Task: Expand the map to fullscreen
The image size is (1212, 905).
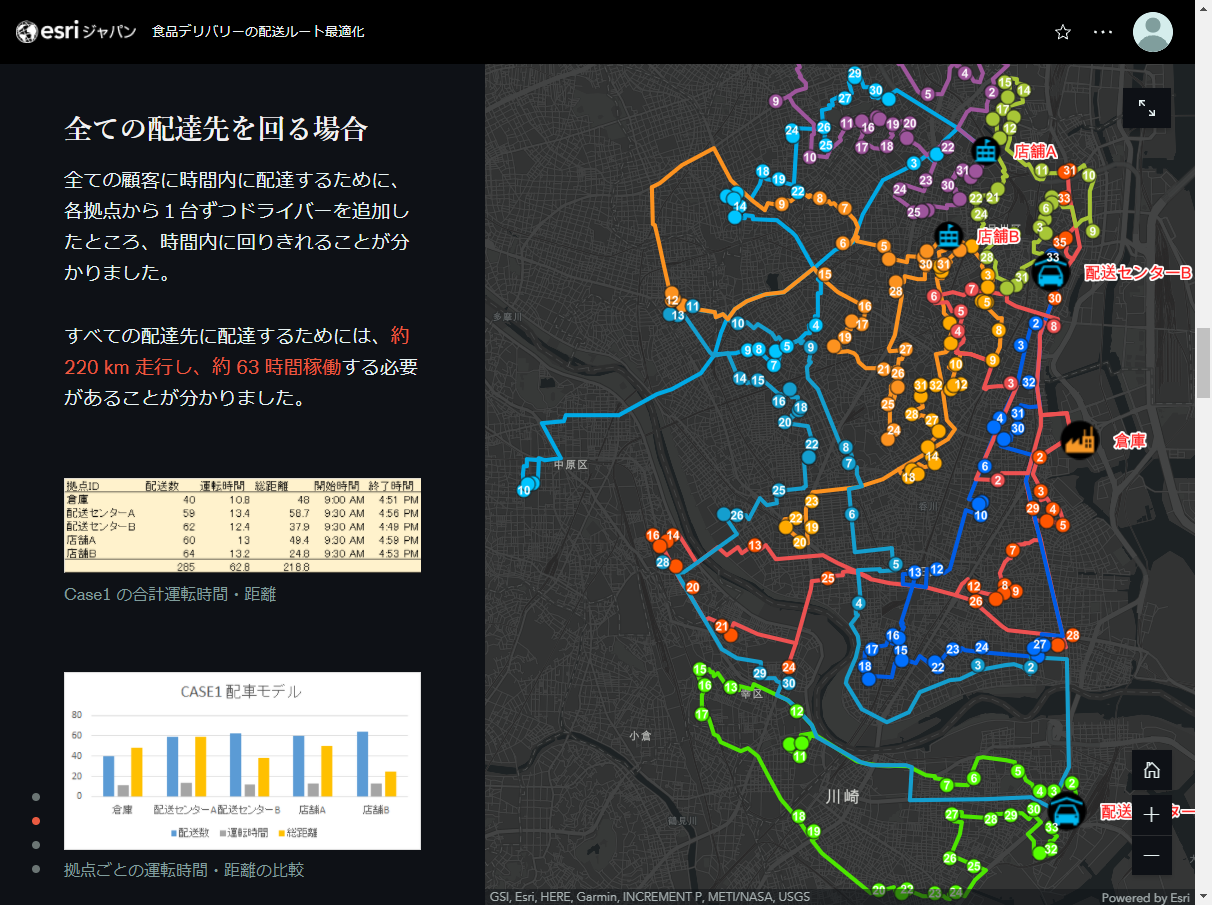Action: (1147, 108)
